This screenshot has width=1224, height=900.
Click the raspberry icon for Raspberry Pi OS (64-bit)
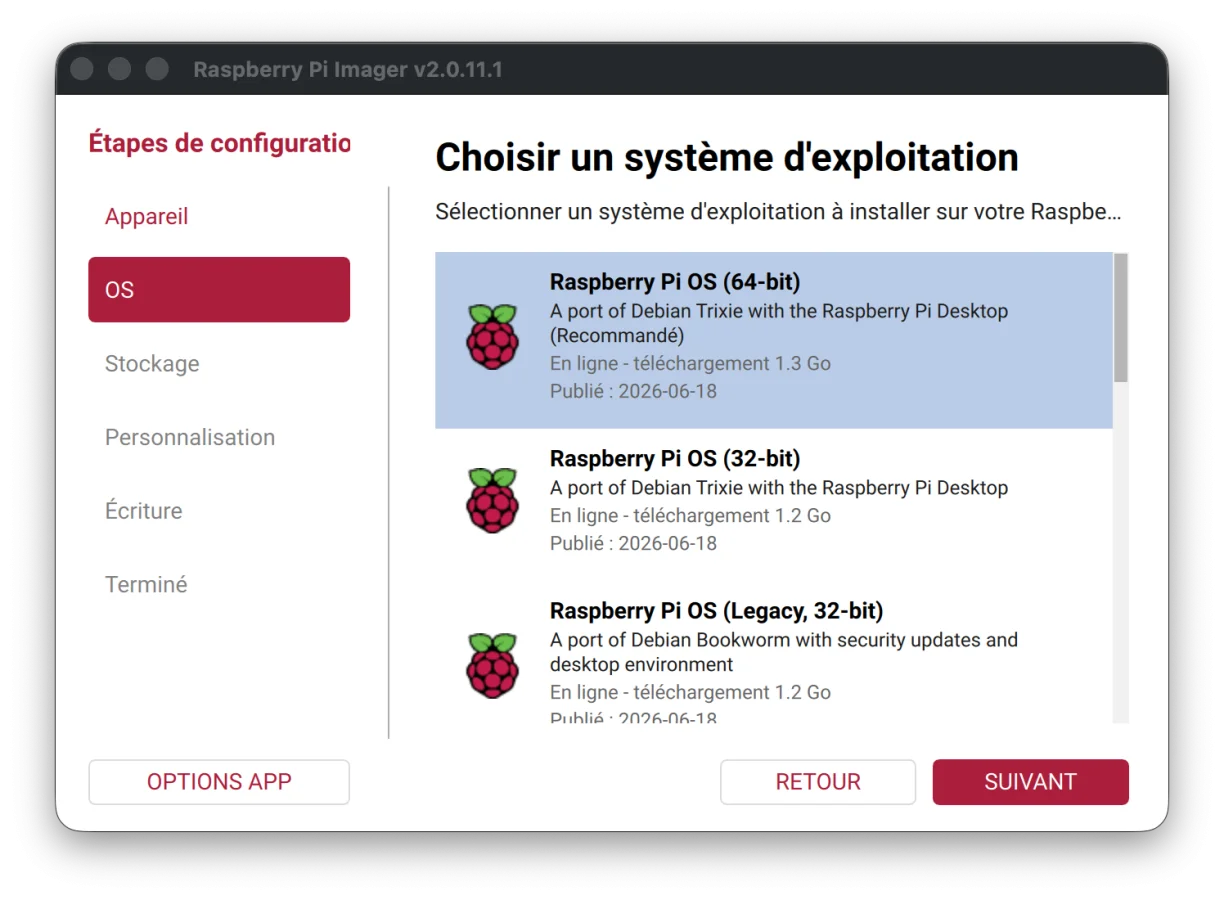tap(492, 337)
